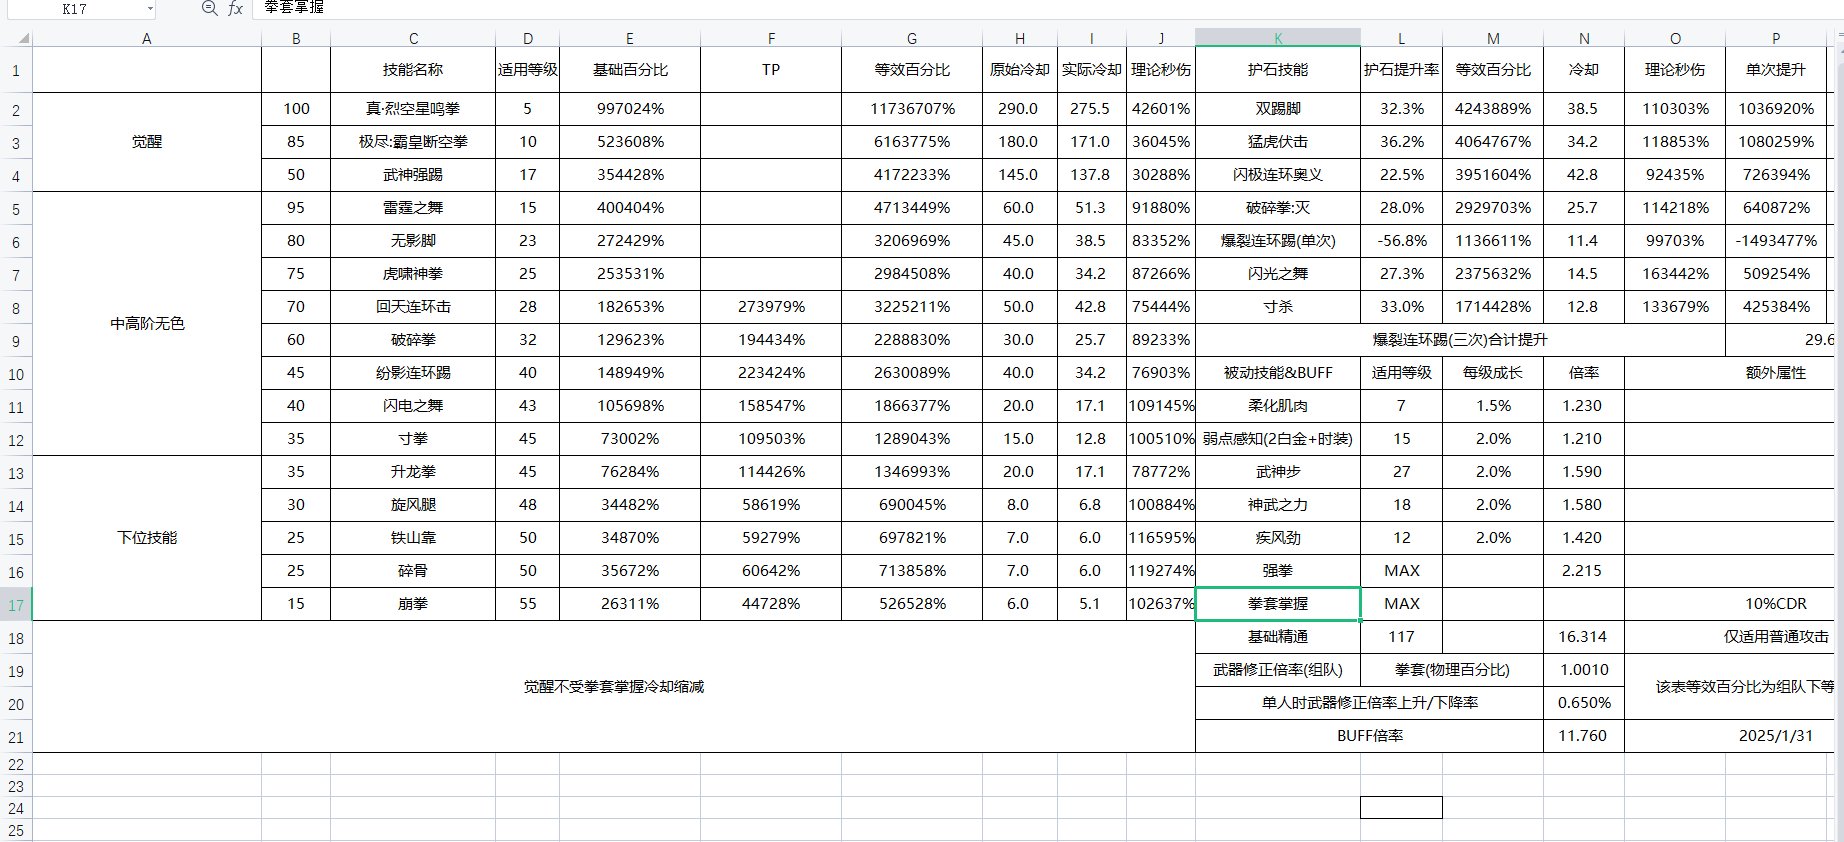Click the fx insert function icon
This screenshot has width=1844, height=842.
tap(235, 8)
